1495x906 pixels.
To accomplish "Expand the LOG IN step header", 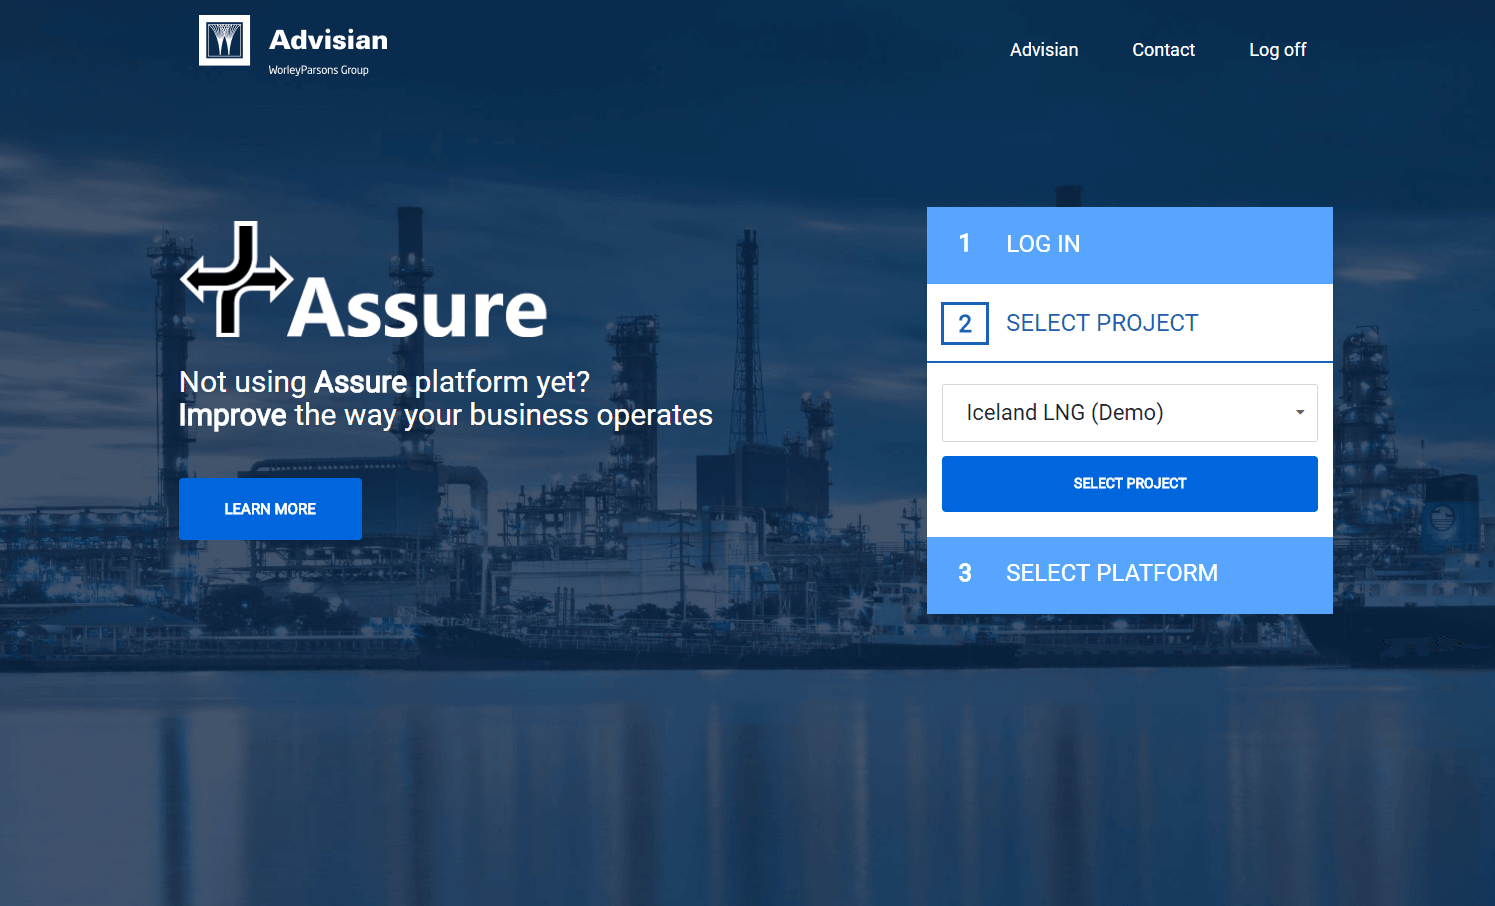I will [x=1130, y=245].
